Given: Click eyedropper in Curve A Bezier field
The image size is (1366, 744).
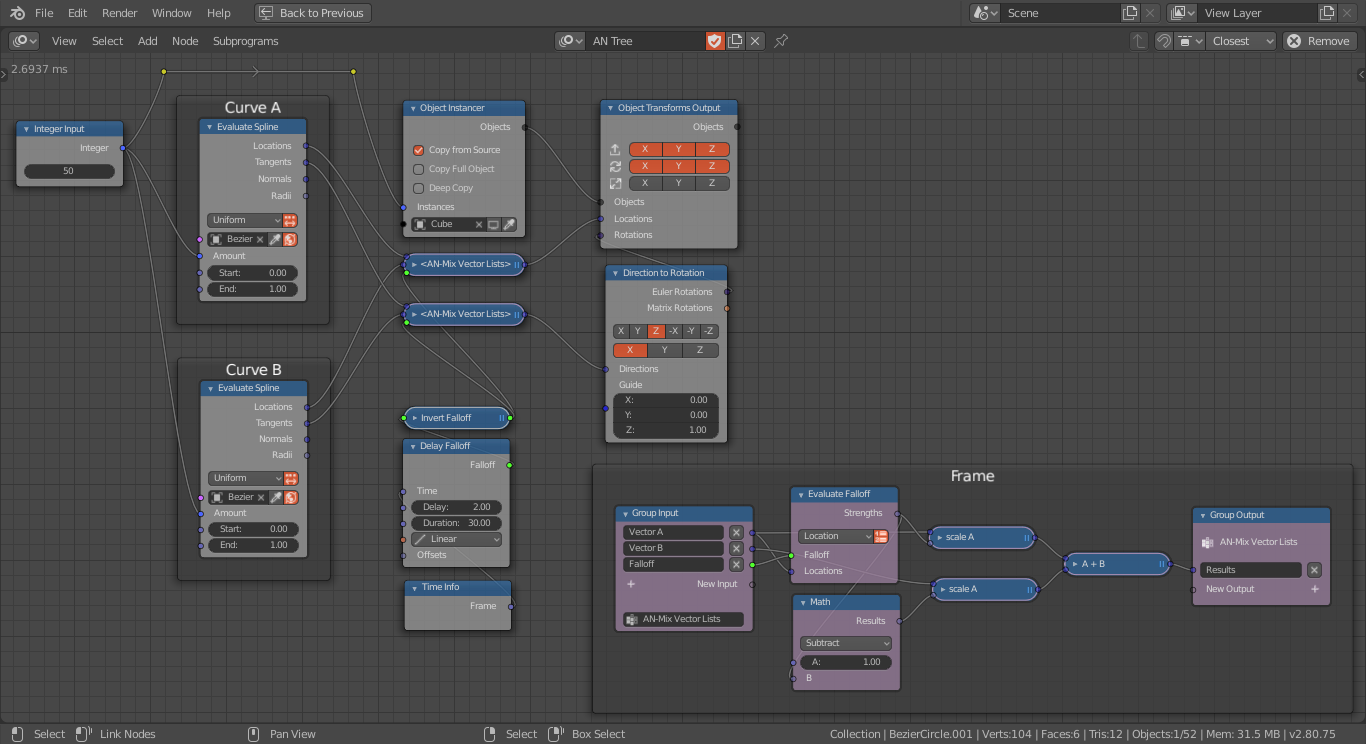Looking at the screenshot, I should point(275,239).
